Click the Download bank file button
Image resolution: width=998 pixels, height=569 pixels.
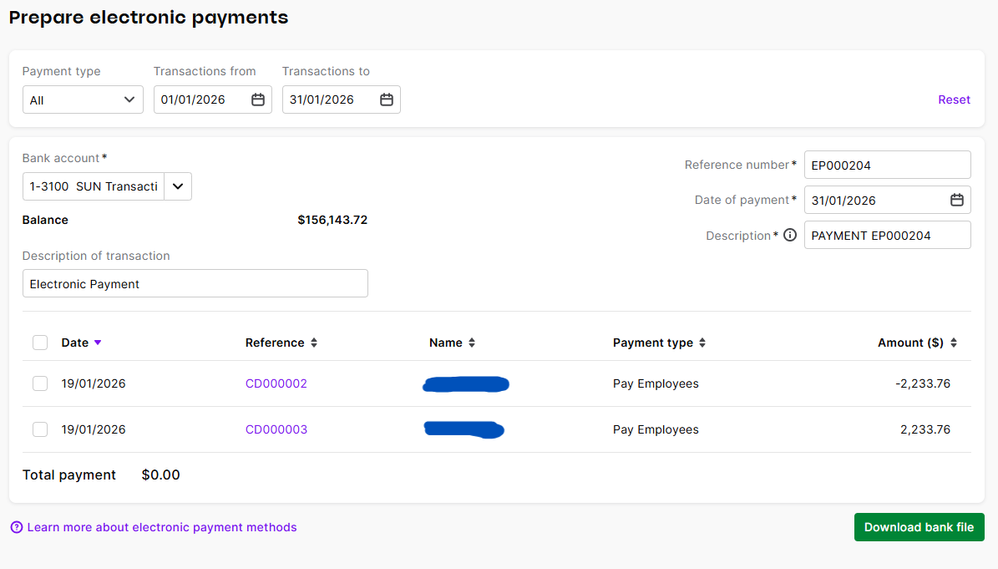point(918,527)
